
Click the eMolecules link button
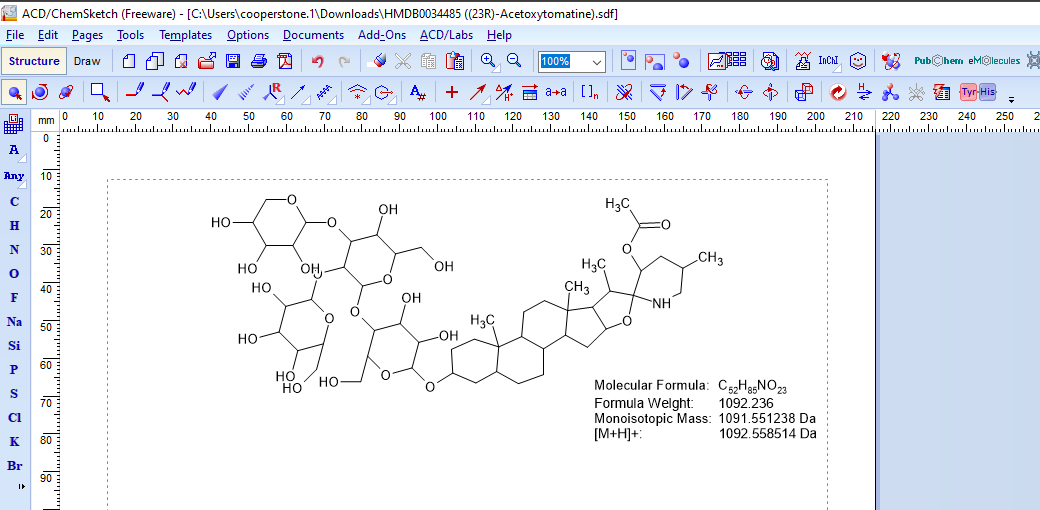coord(993,61)
